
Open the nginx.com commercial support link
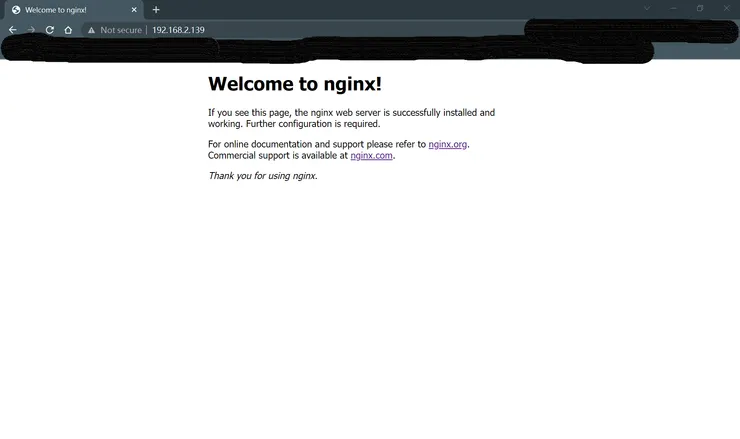pyautogui.click(x=371, y=155)
